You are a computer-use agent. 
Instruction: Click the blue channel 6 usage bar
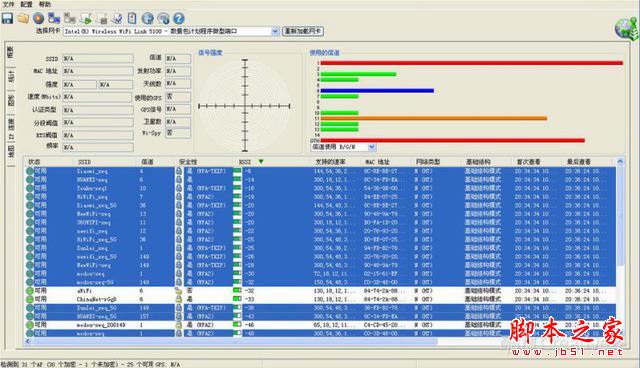click(x=377, y=91)
